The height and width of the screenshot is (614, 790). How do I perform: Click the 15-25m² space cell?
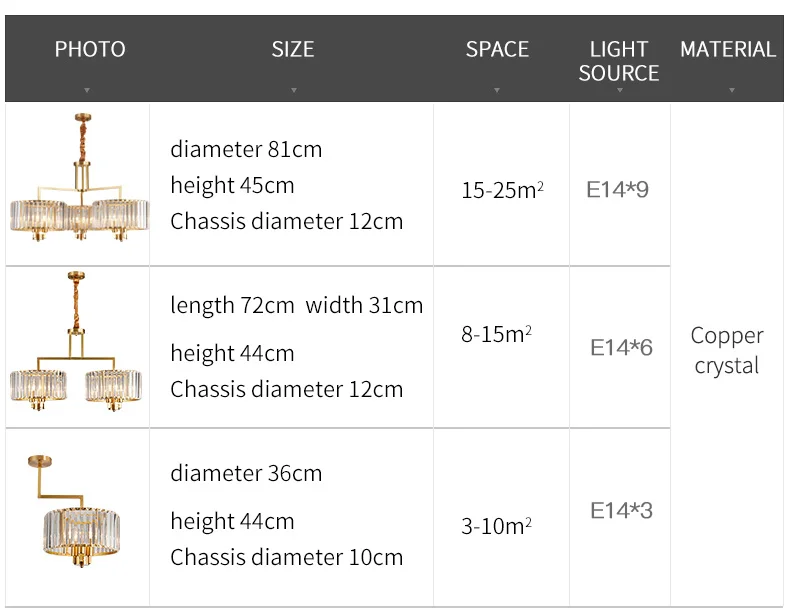tap(502, 190)
